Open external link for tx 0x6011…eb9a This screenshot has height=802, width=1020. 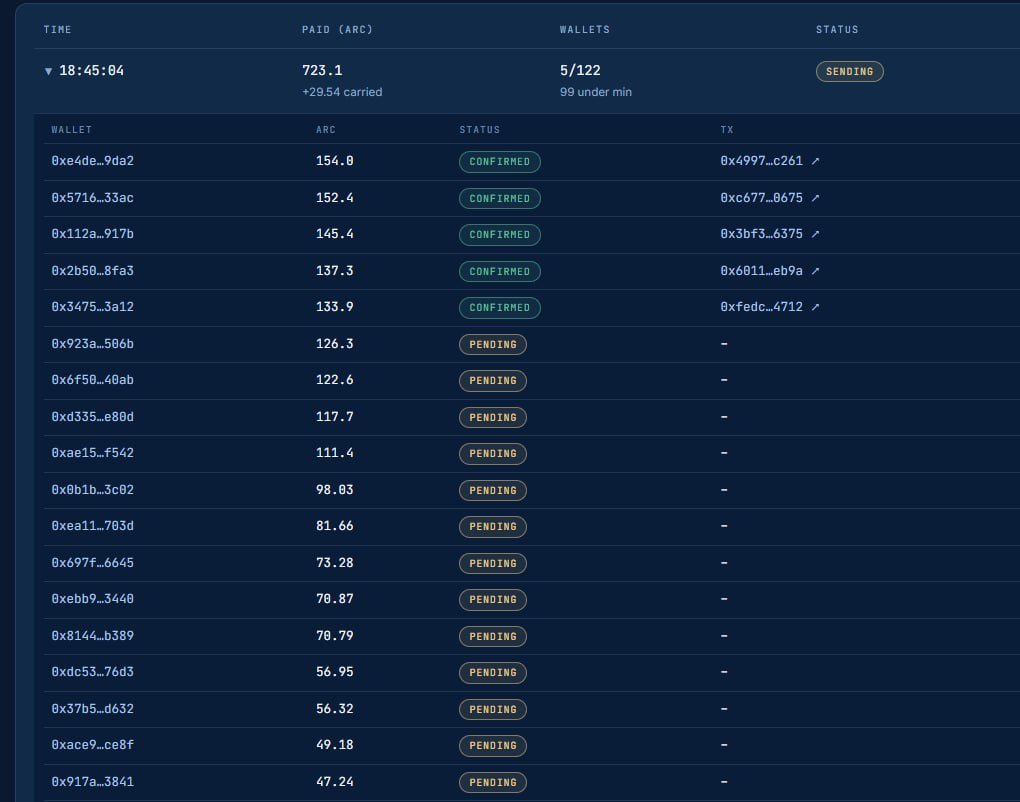tap(815, 271)
